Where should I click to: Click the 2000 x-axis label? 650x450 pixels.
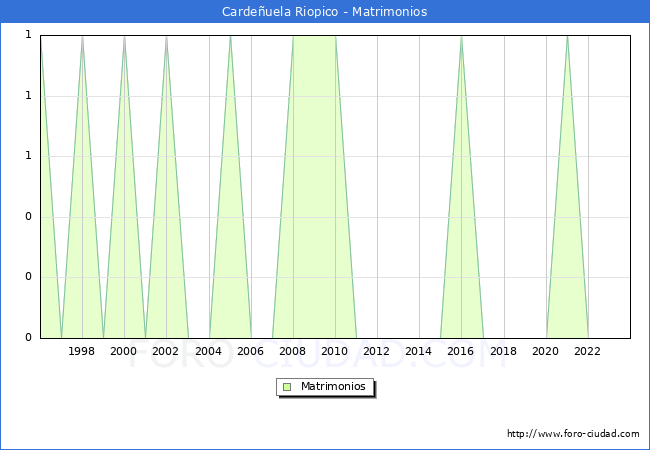click(x=123, y=351)
